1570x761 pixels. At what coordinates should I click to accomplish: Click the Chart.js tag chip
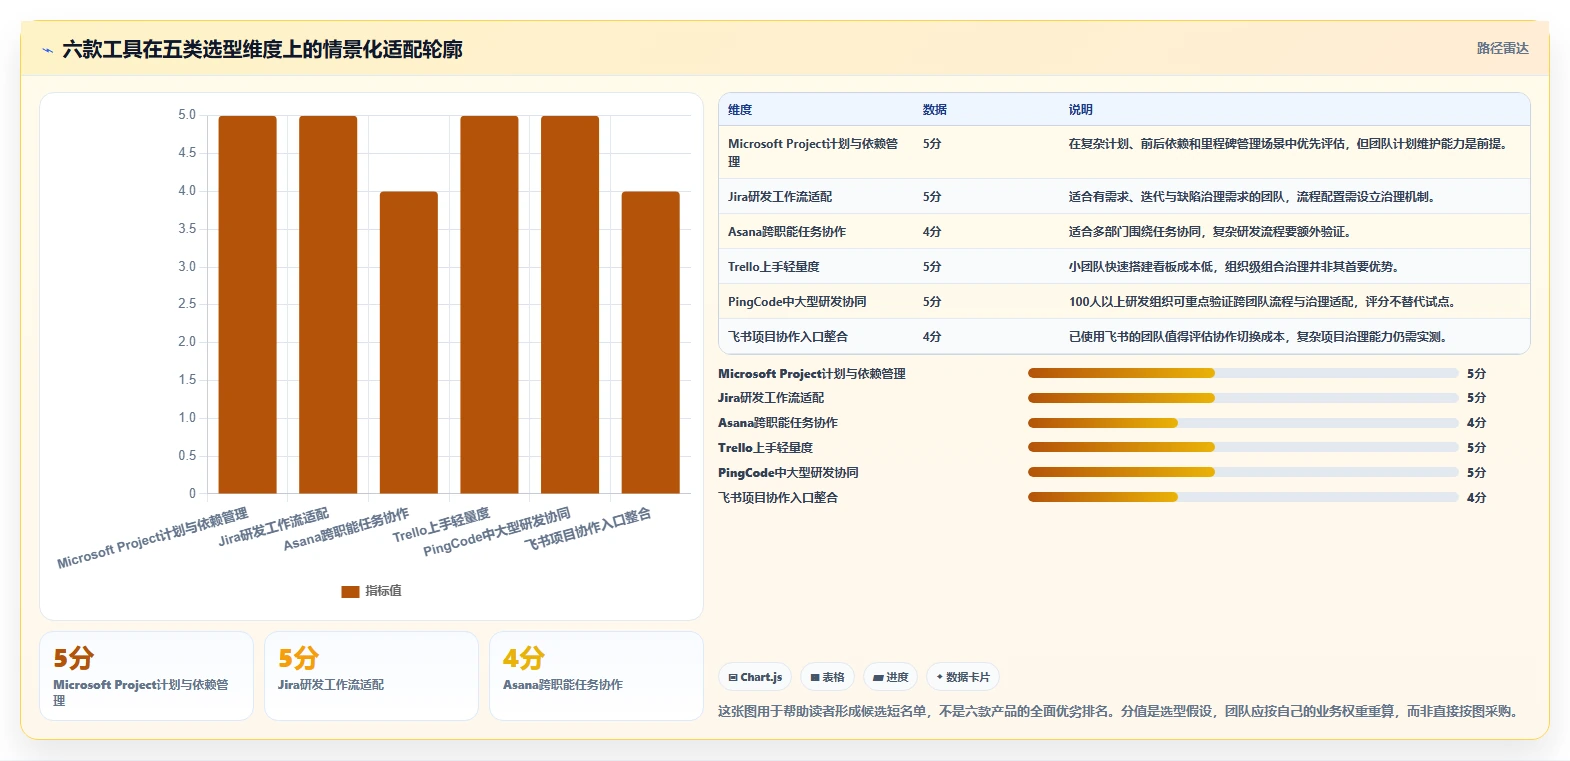point(755,677)
